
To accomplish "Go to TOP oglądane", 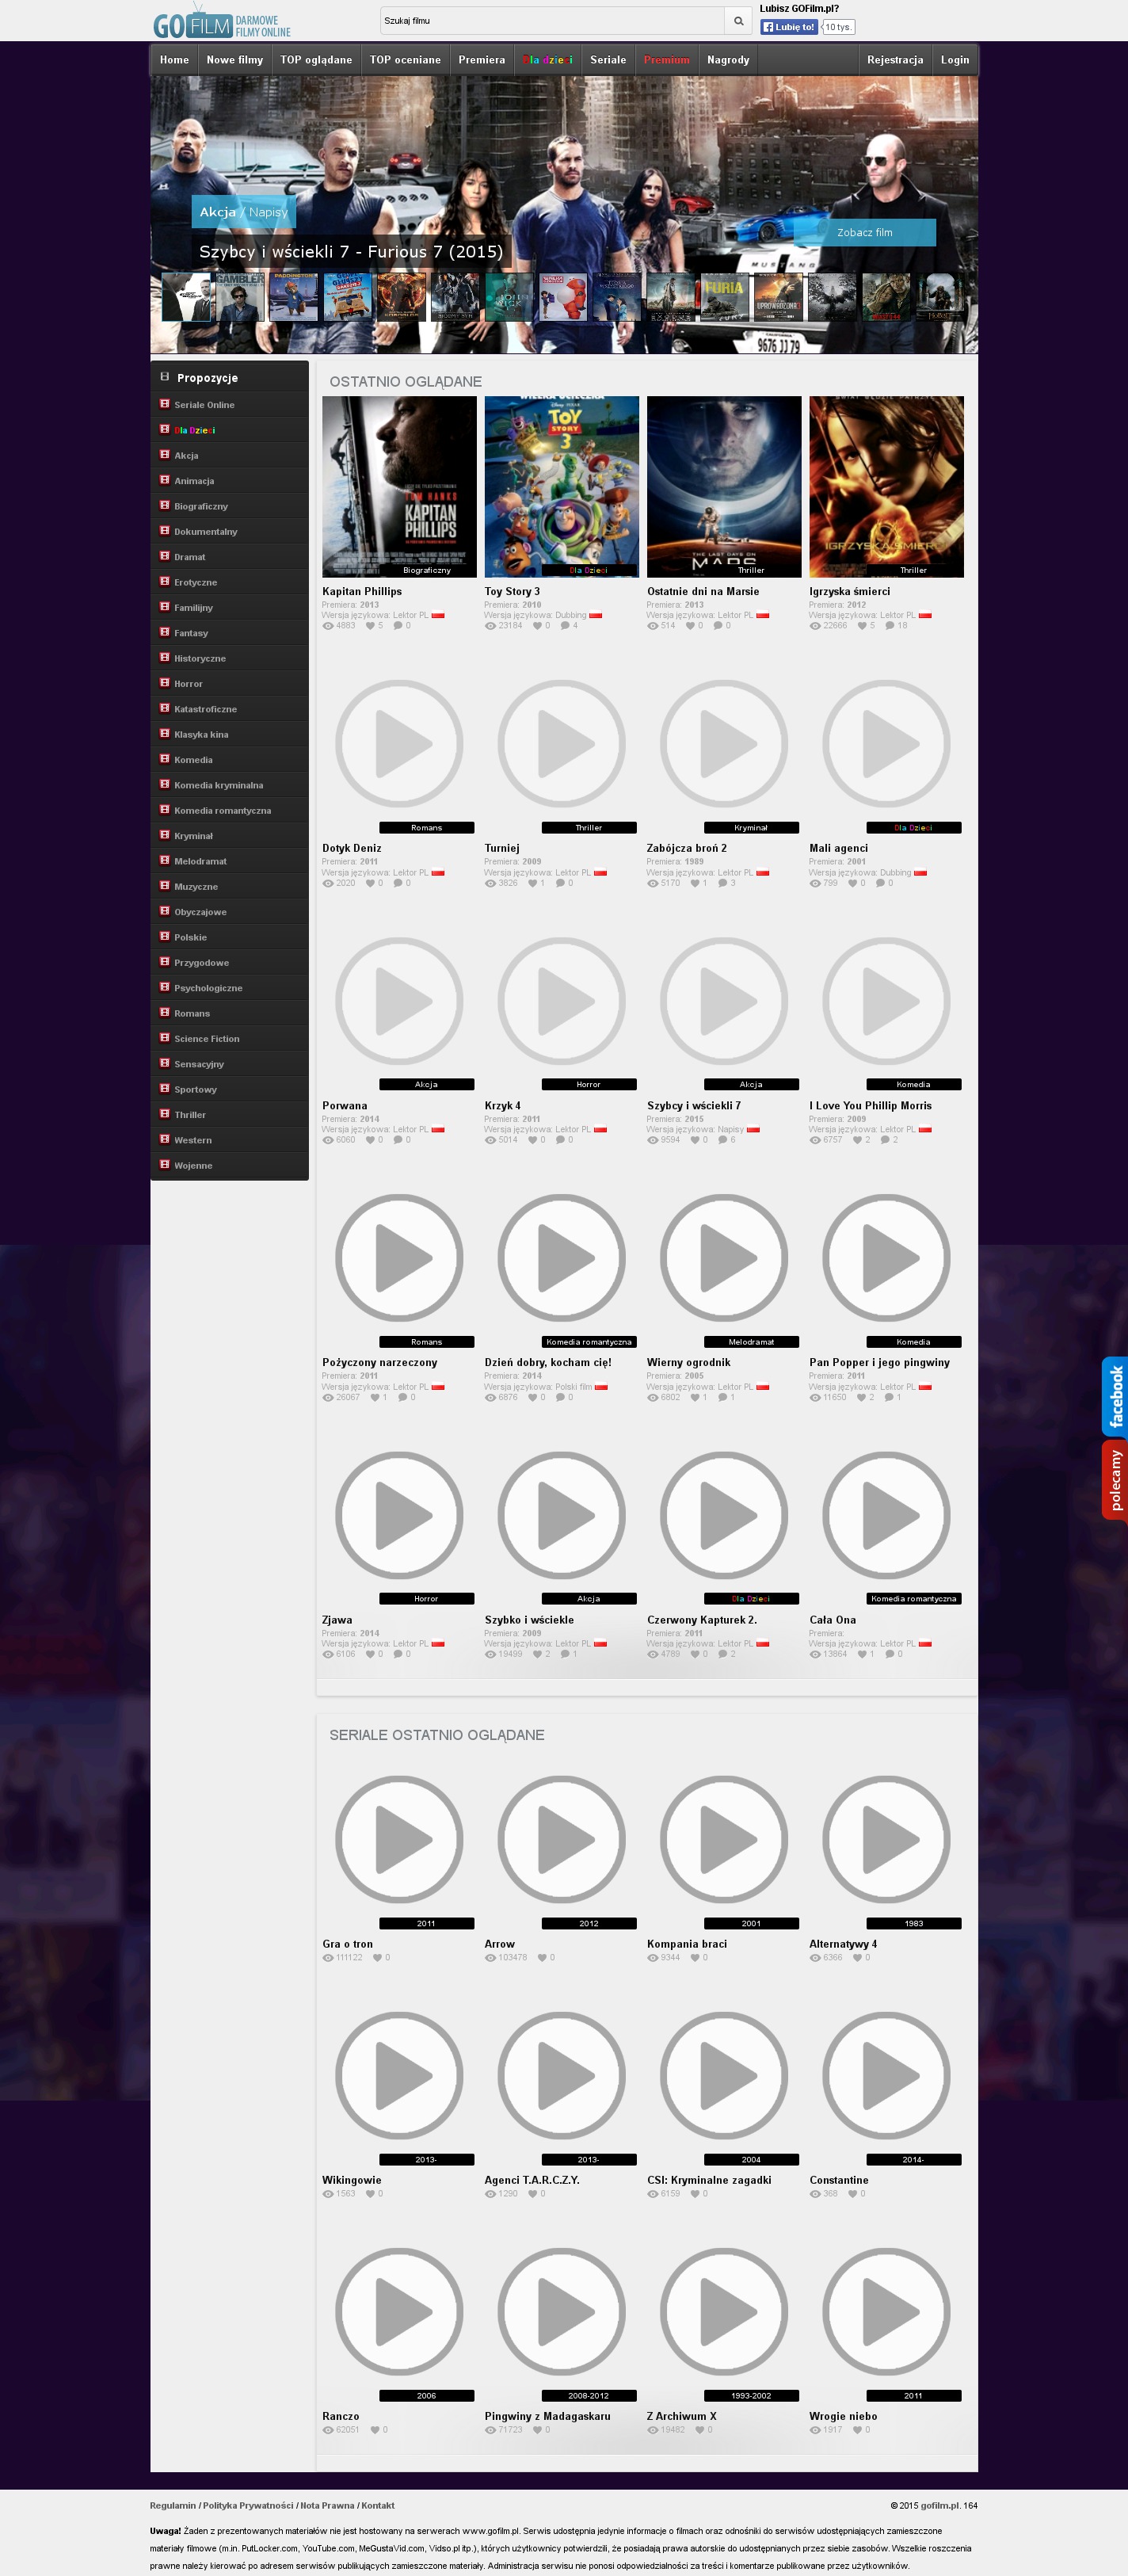I will [x=316, y=60].
